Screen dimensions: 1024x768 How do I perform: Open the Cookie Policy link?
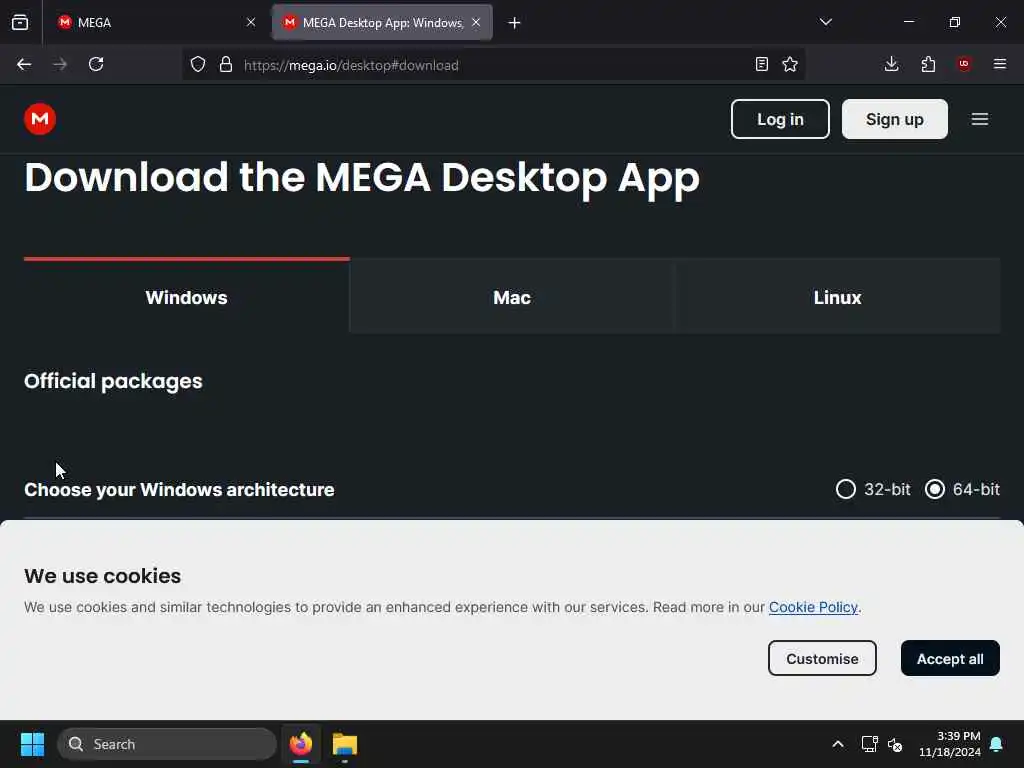(x=813, y=607)
